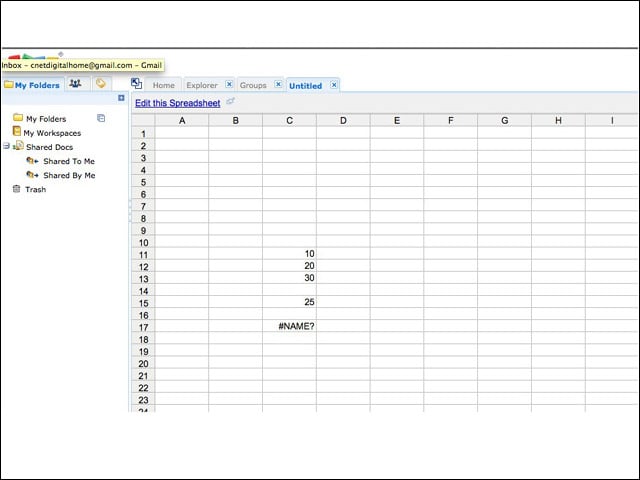
Task: Click the cell containing 10
Action: [x=289, y=254]
